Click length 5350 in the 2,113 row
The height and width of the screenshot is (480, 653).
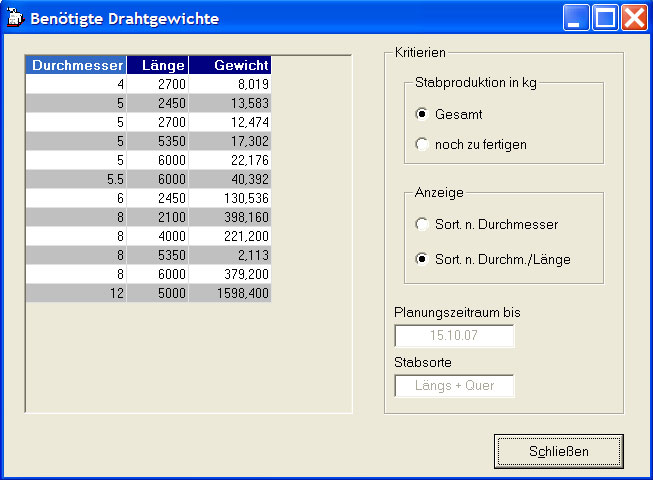point(158,255)
